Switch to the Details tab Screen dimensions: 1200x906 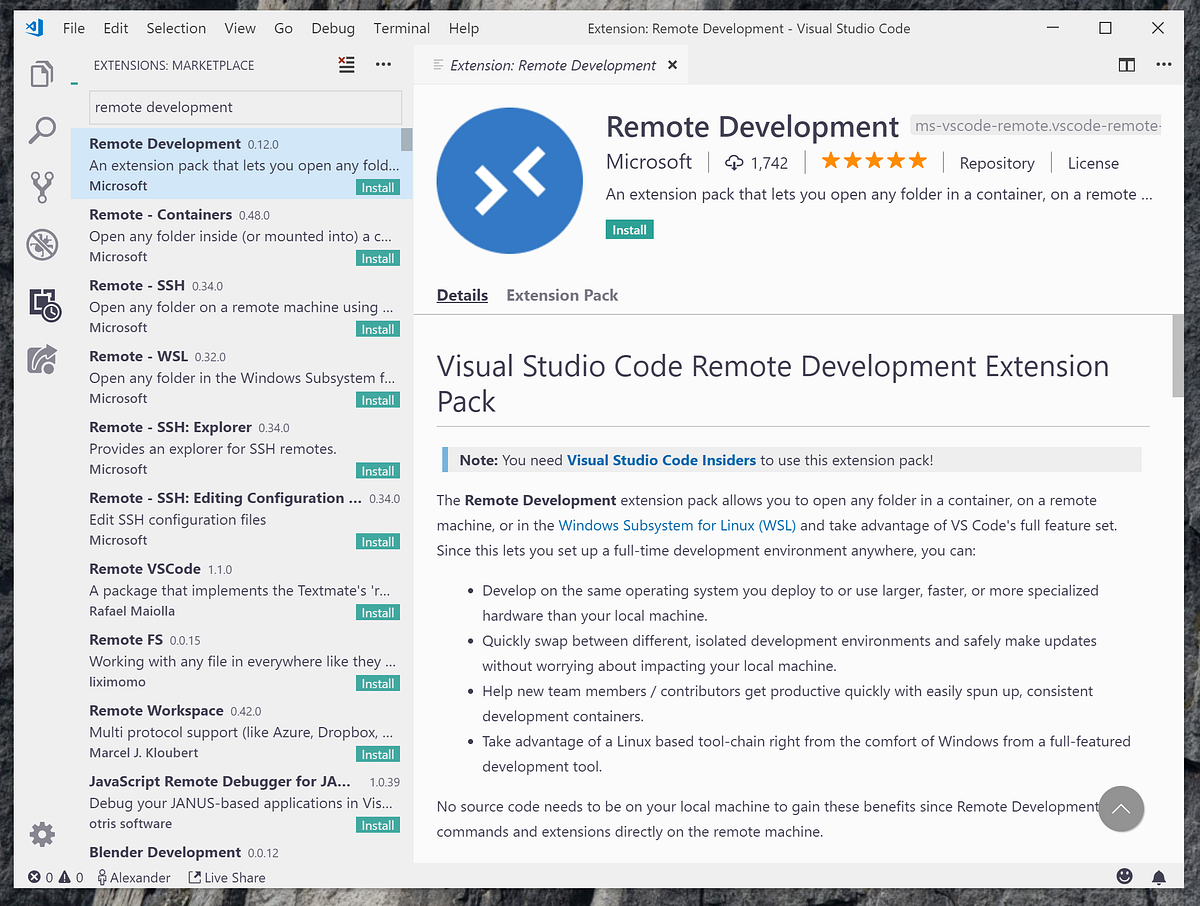click(462, 295)
